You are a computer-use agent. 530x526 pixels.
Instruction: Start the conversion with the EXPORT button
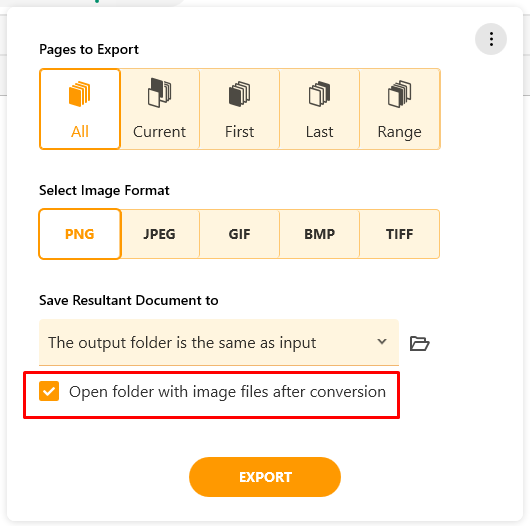pyautogui.click(x=265, y=477)
